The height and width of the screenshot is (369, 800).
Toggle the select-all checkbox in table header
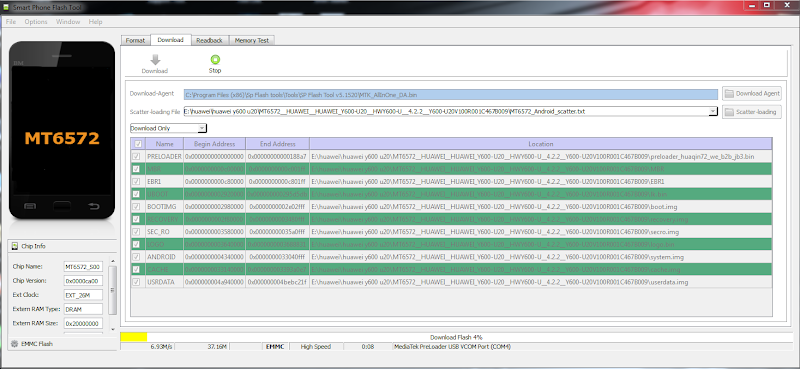point(138,144)
